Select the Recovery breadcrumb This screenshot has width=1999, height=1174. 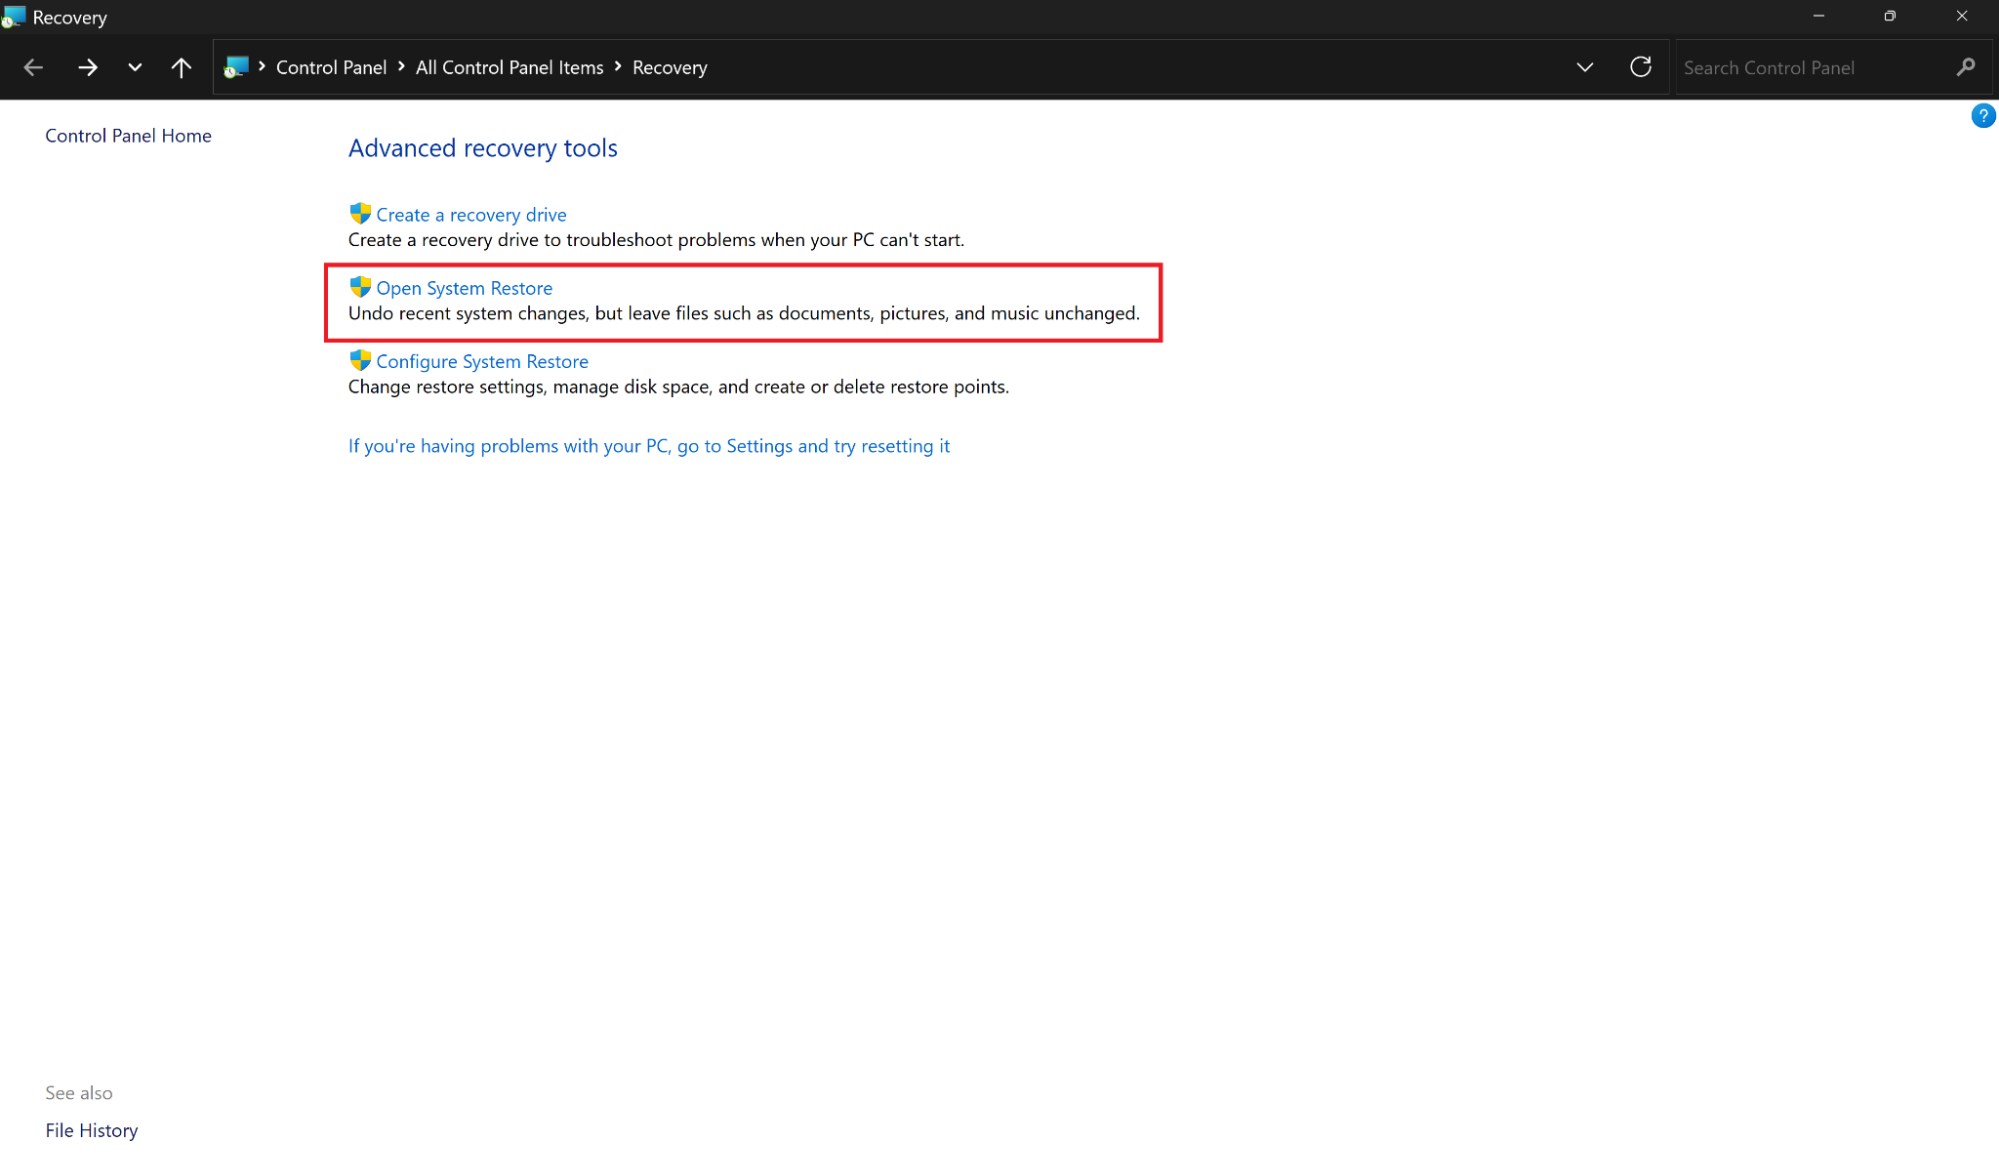(669, 67)
